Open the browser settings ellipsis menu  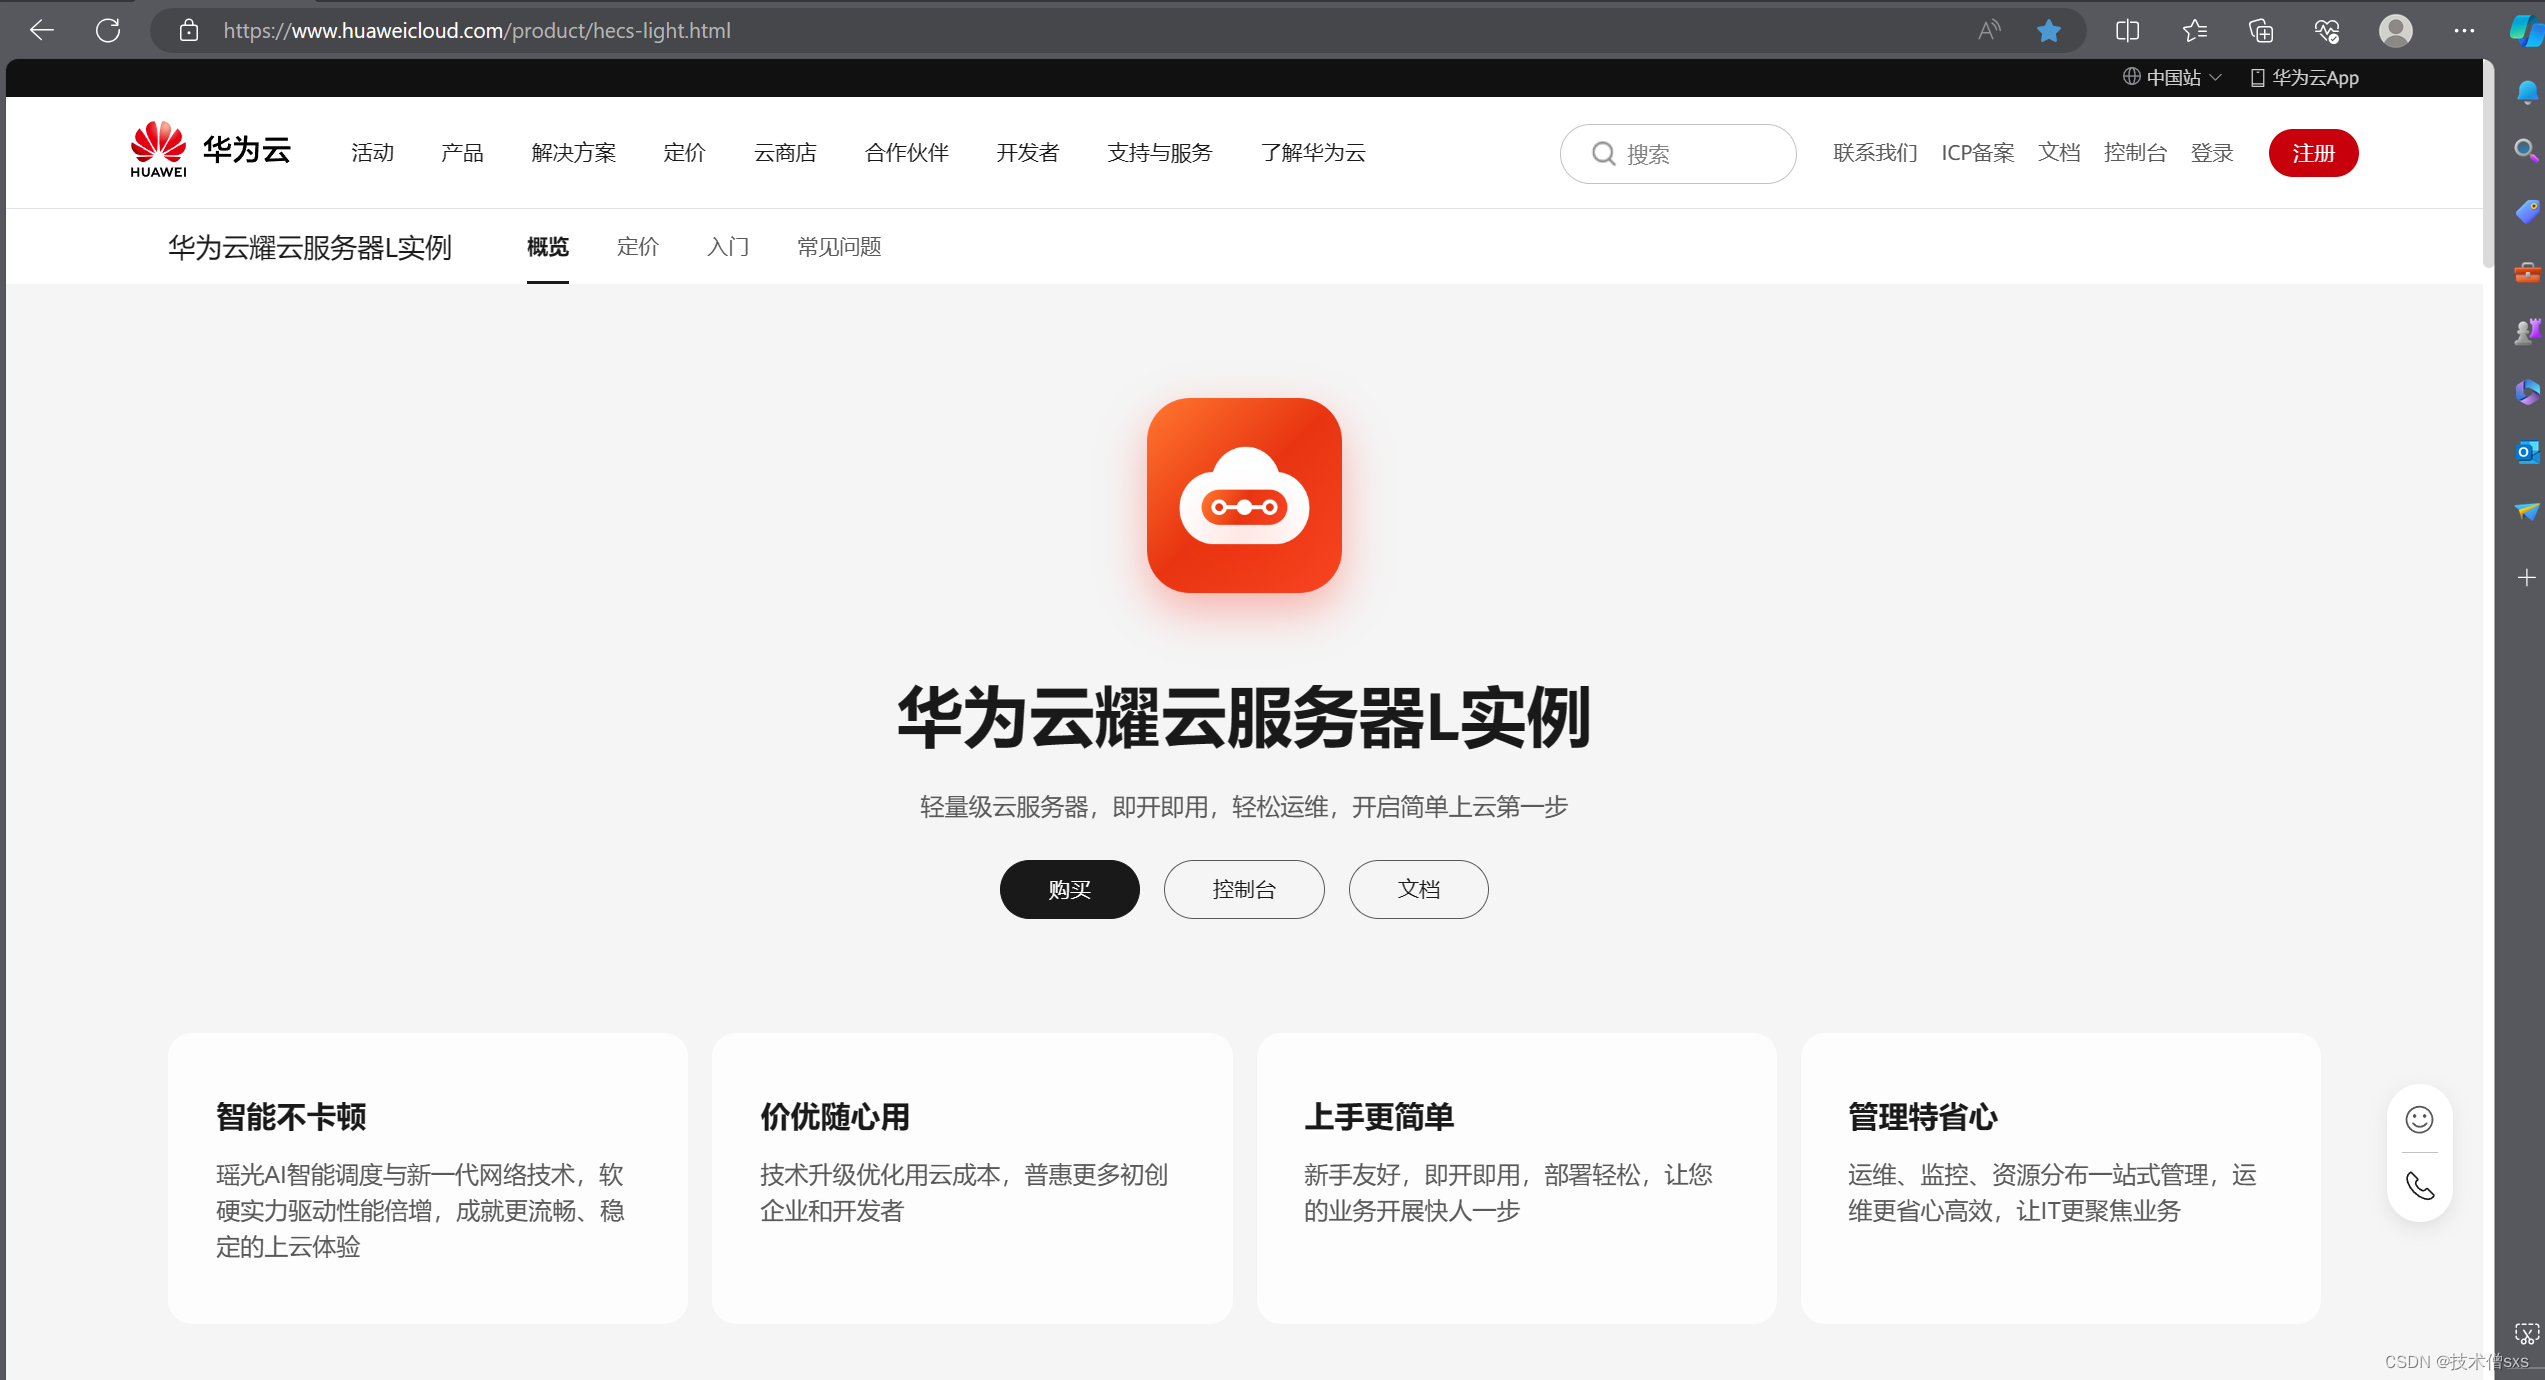pyautogui.click(x=2464, y=30)
